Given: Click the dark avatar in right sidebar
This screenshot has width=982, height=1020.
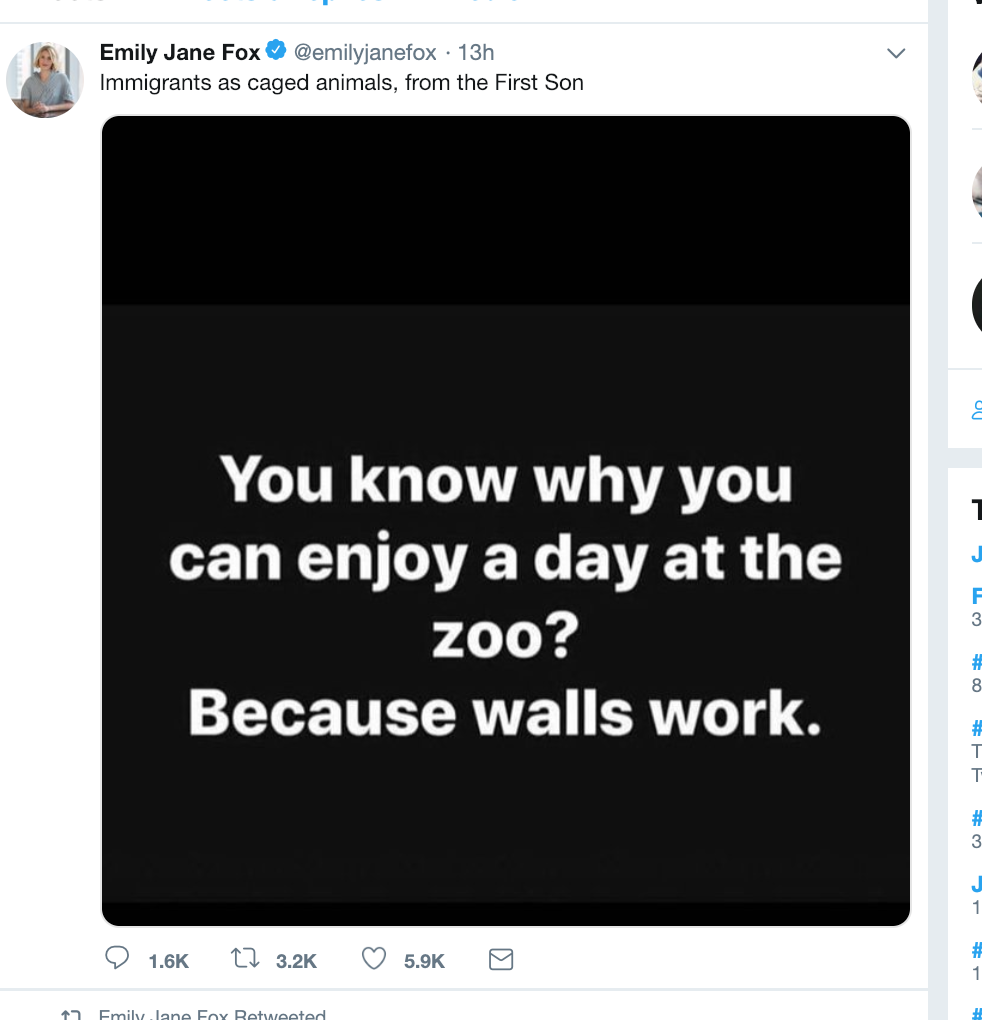Looking at the screenshot, I should point(976,305).
